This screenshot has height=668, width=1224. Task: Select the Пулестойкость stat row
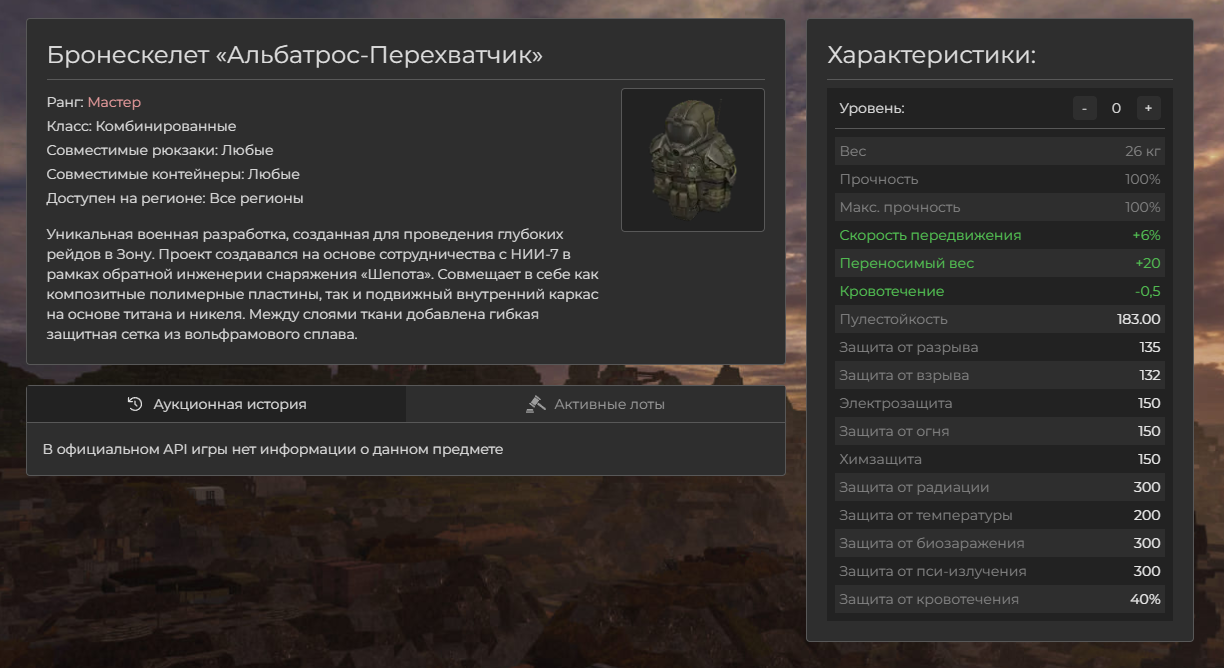999,319
